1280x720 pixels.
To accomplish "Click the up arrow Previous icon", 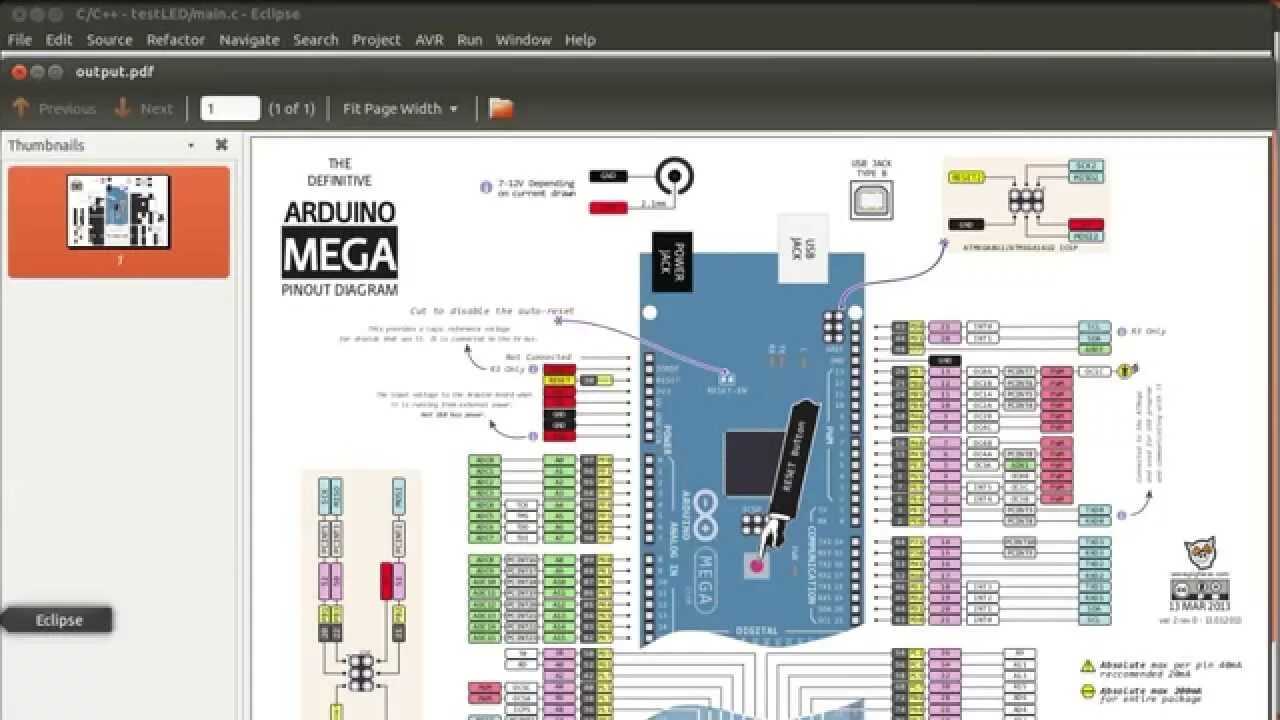I will click(21, 108).
